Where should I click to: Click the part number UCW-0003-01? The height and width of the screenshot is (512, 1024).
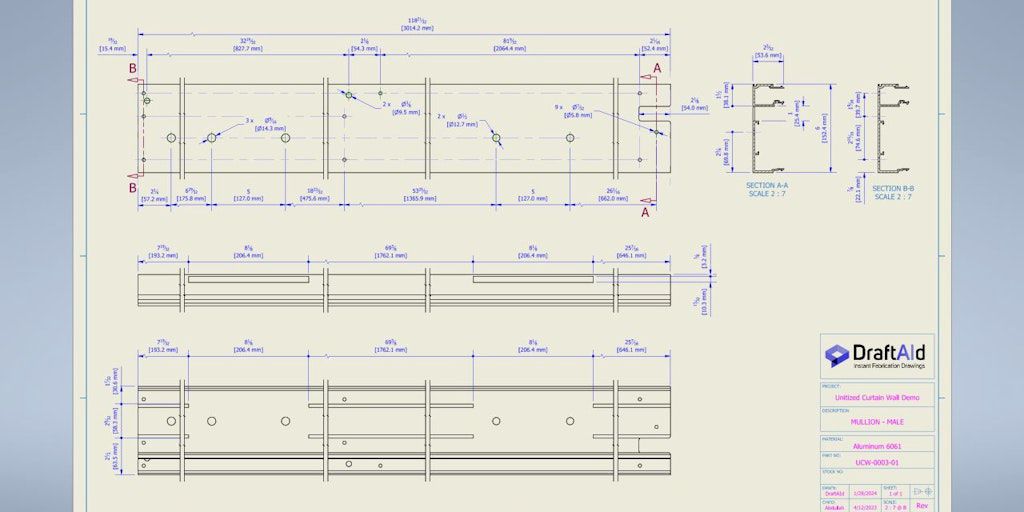click(x=877, y=462)
